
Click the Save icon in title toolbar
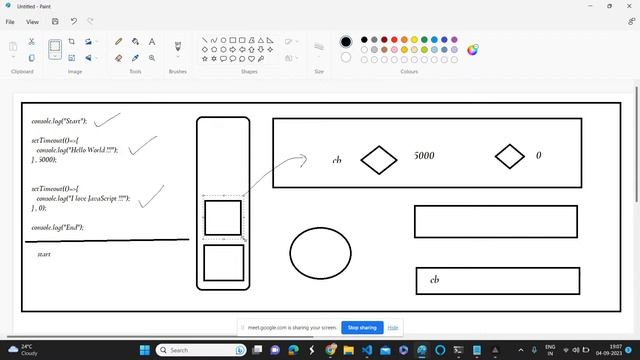55,22
